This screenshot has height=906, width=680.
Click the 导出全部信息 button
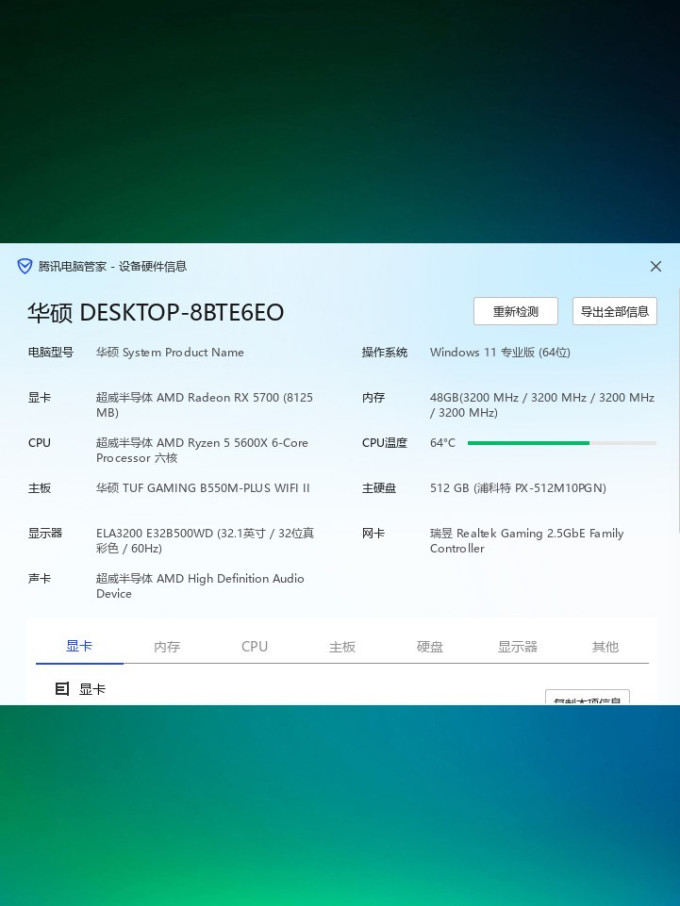[x=615, y=311]
